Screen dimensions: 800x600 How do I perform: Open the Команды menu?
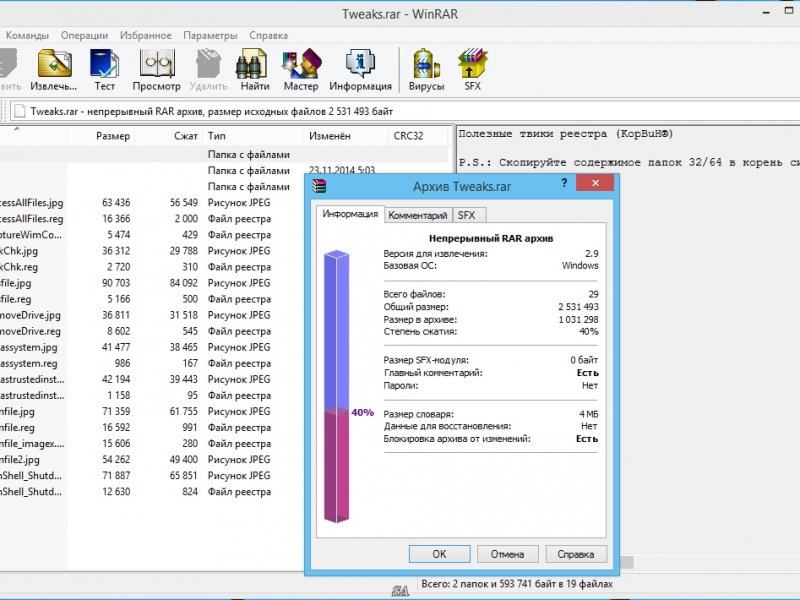click(x=27, y=35)
